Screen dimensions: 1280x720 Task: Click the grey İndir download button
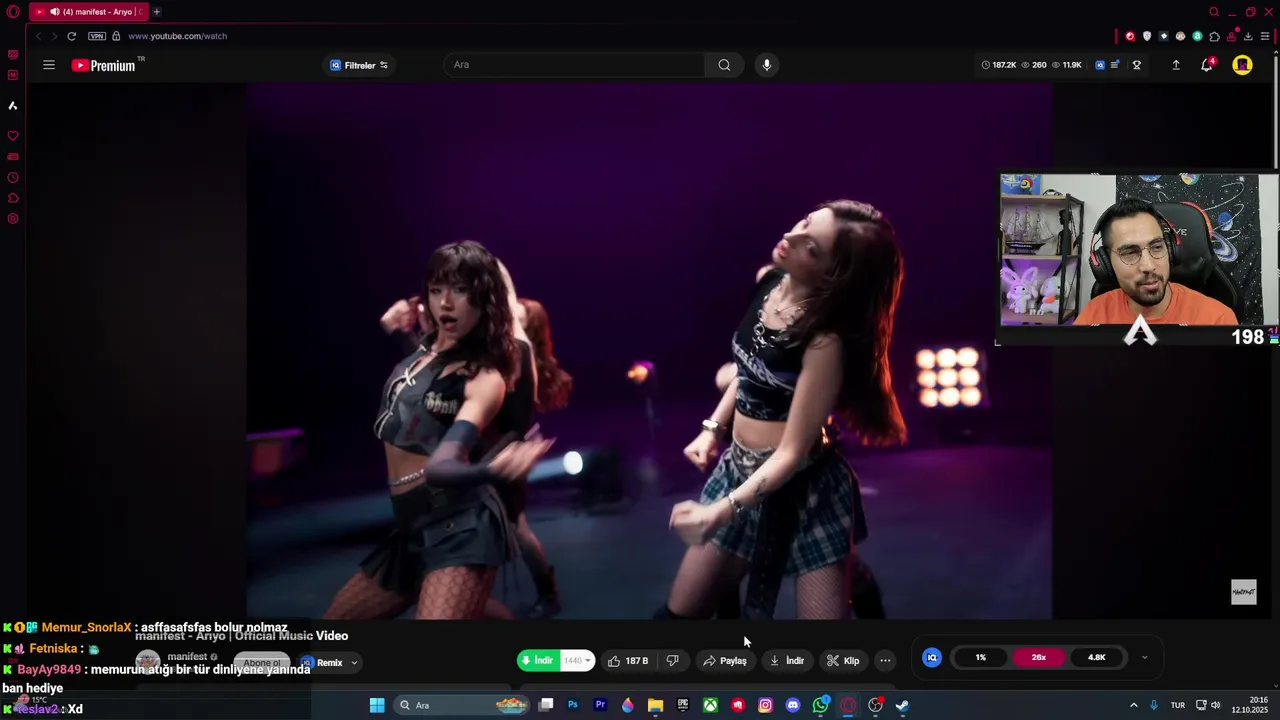point(787,661)
